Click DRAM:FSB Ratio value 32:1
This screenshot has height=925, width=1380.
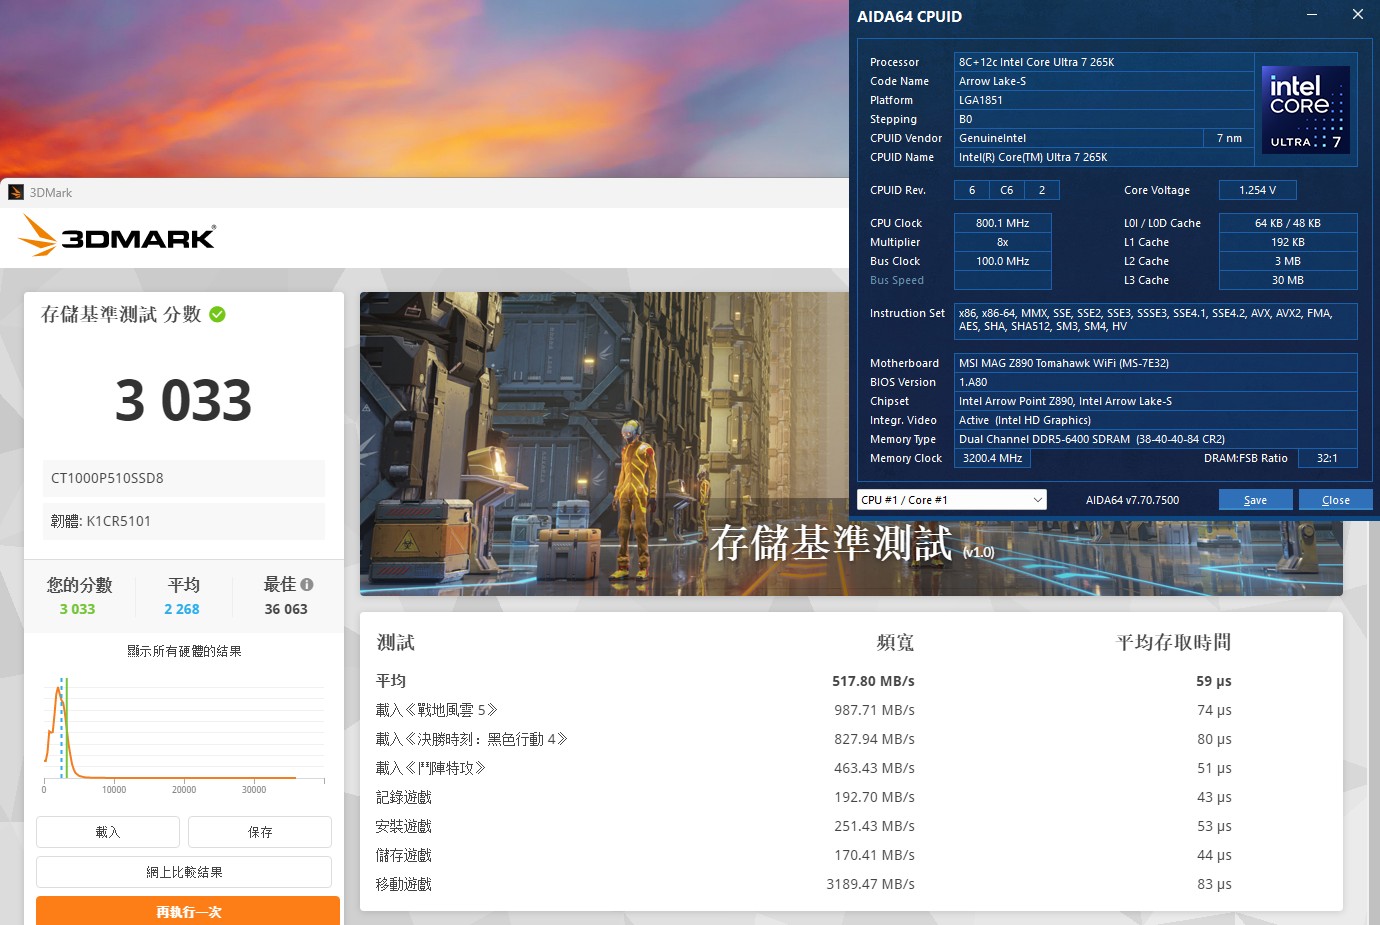click(1327, 458)
